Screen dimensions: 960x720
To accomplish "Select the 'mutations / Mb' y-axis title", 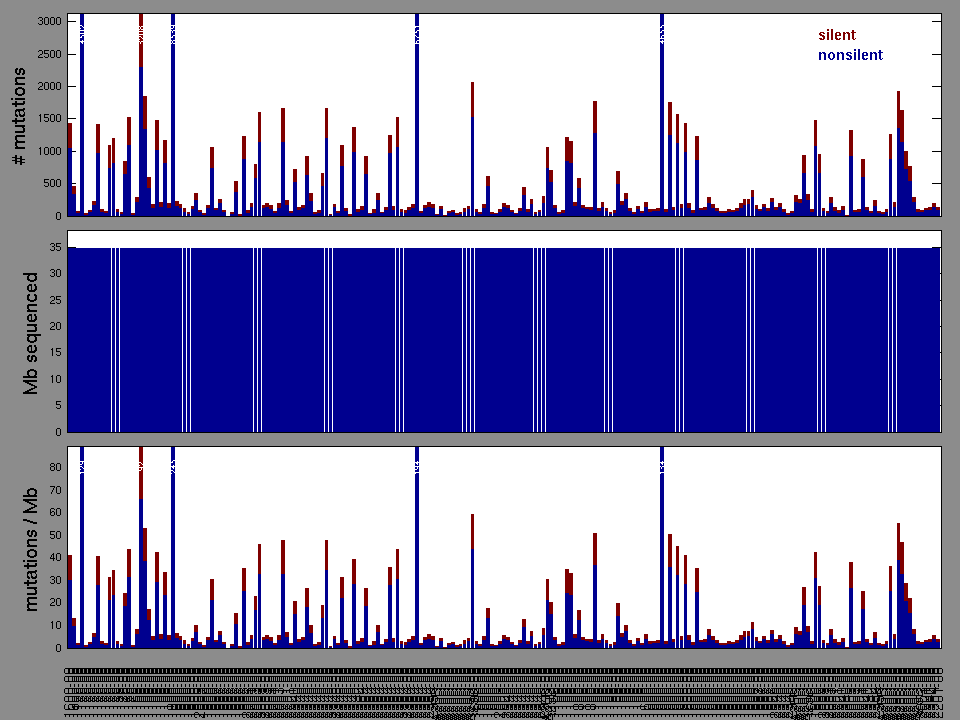I will [x=30, y=548].
